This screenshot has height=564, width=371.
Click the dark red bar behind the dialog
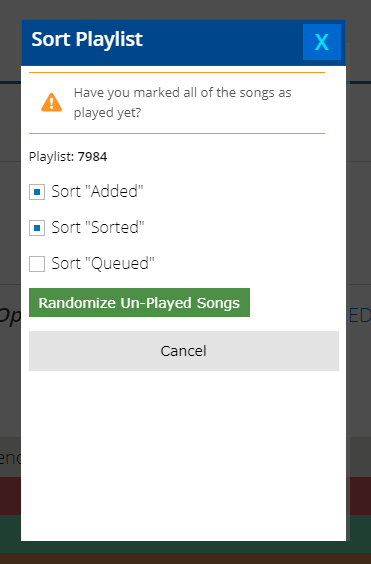click(358, 496)
